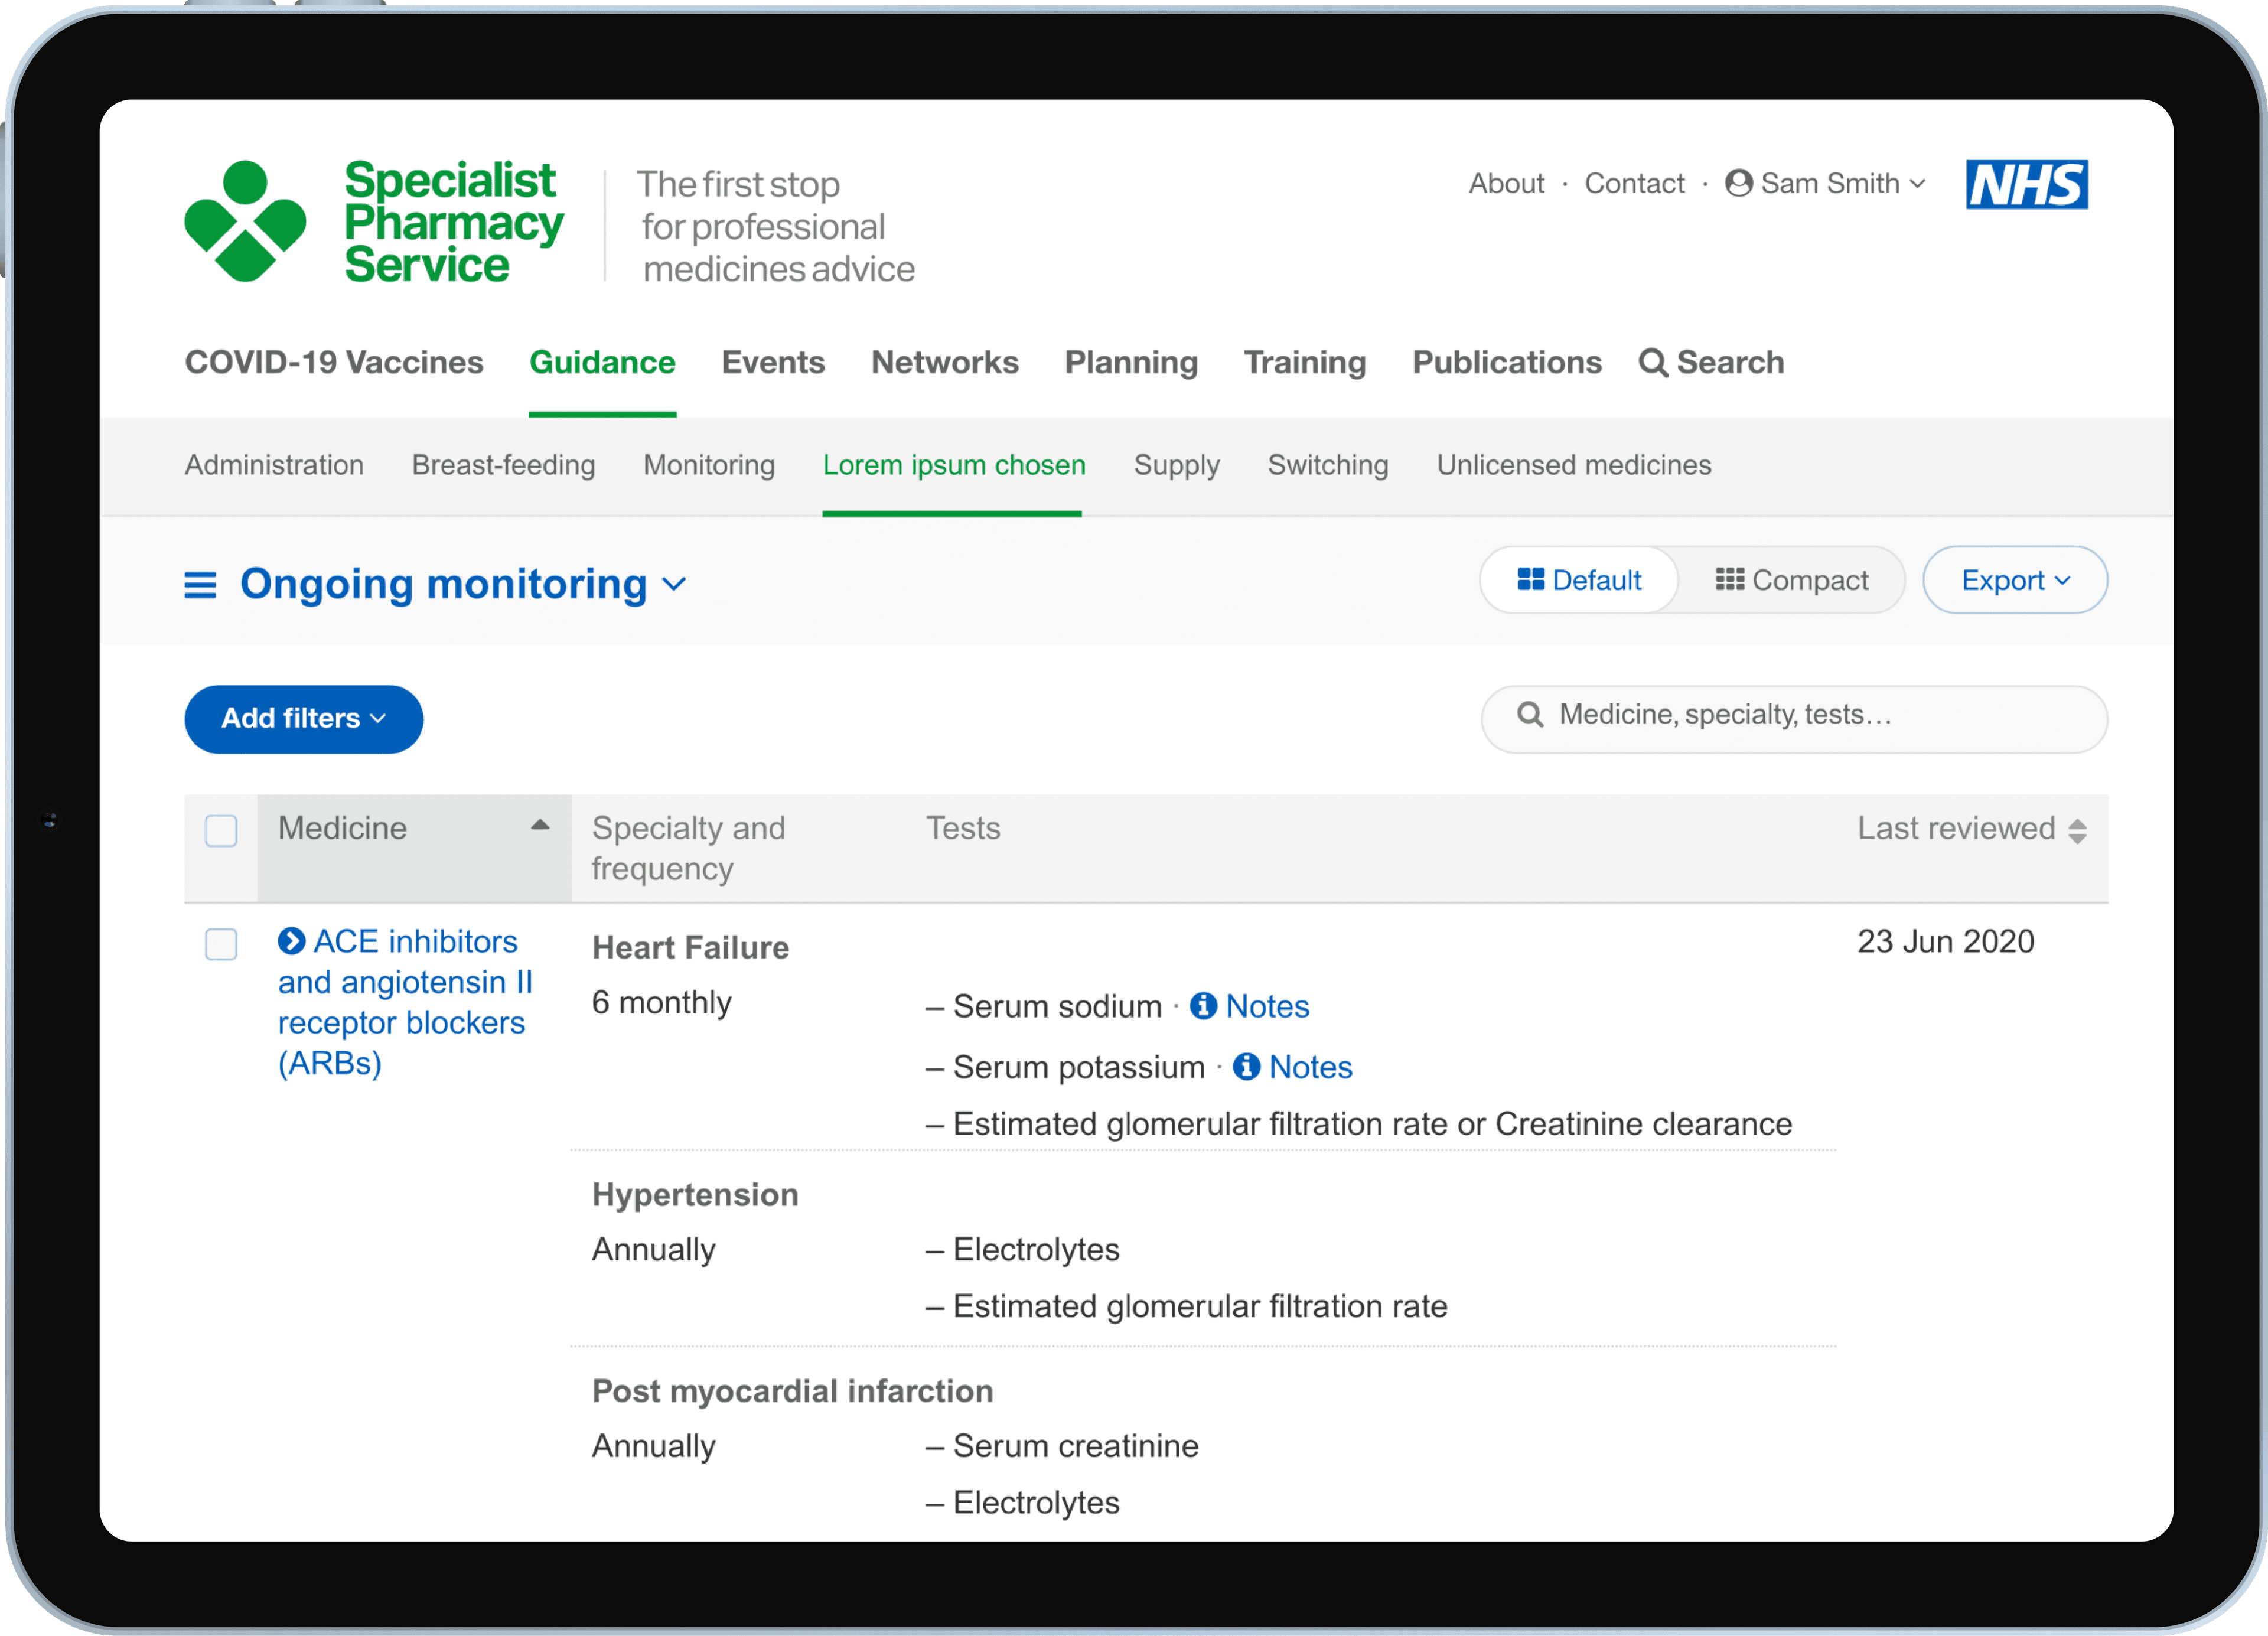Go to the Events menu
The height and width of the screenshot is (1636, 2268).
[773, 362]
